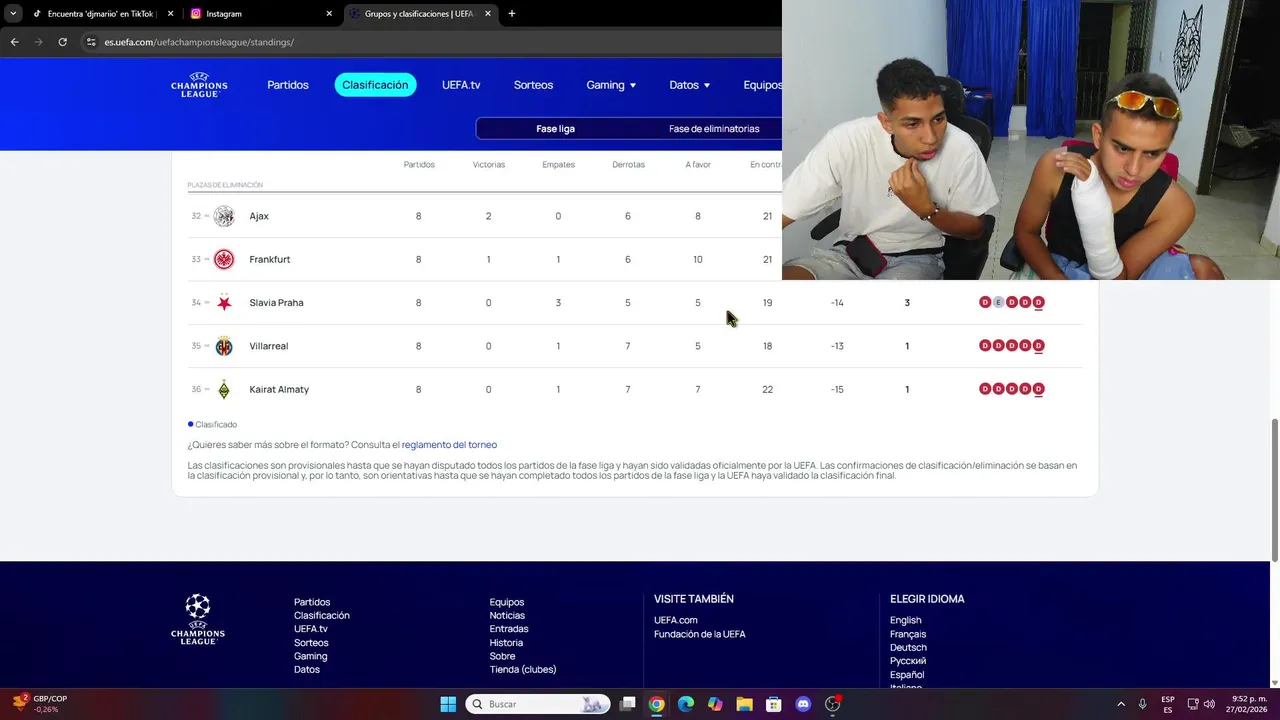Close the Instagram browser tab
The height and width of the screenshot is (720, 1280).
coord(329,14)
